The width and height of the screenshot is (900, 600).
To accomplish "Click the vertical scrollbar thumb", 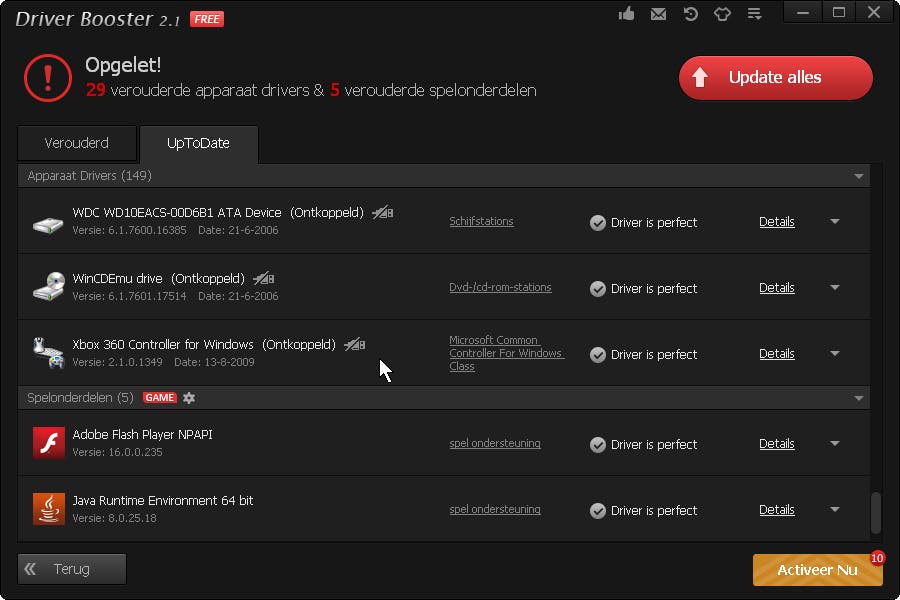I will click(x=876, y=513).
